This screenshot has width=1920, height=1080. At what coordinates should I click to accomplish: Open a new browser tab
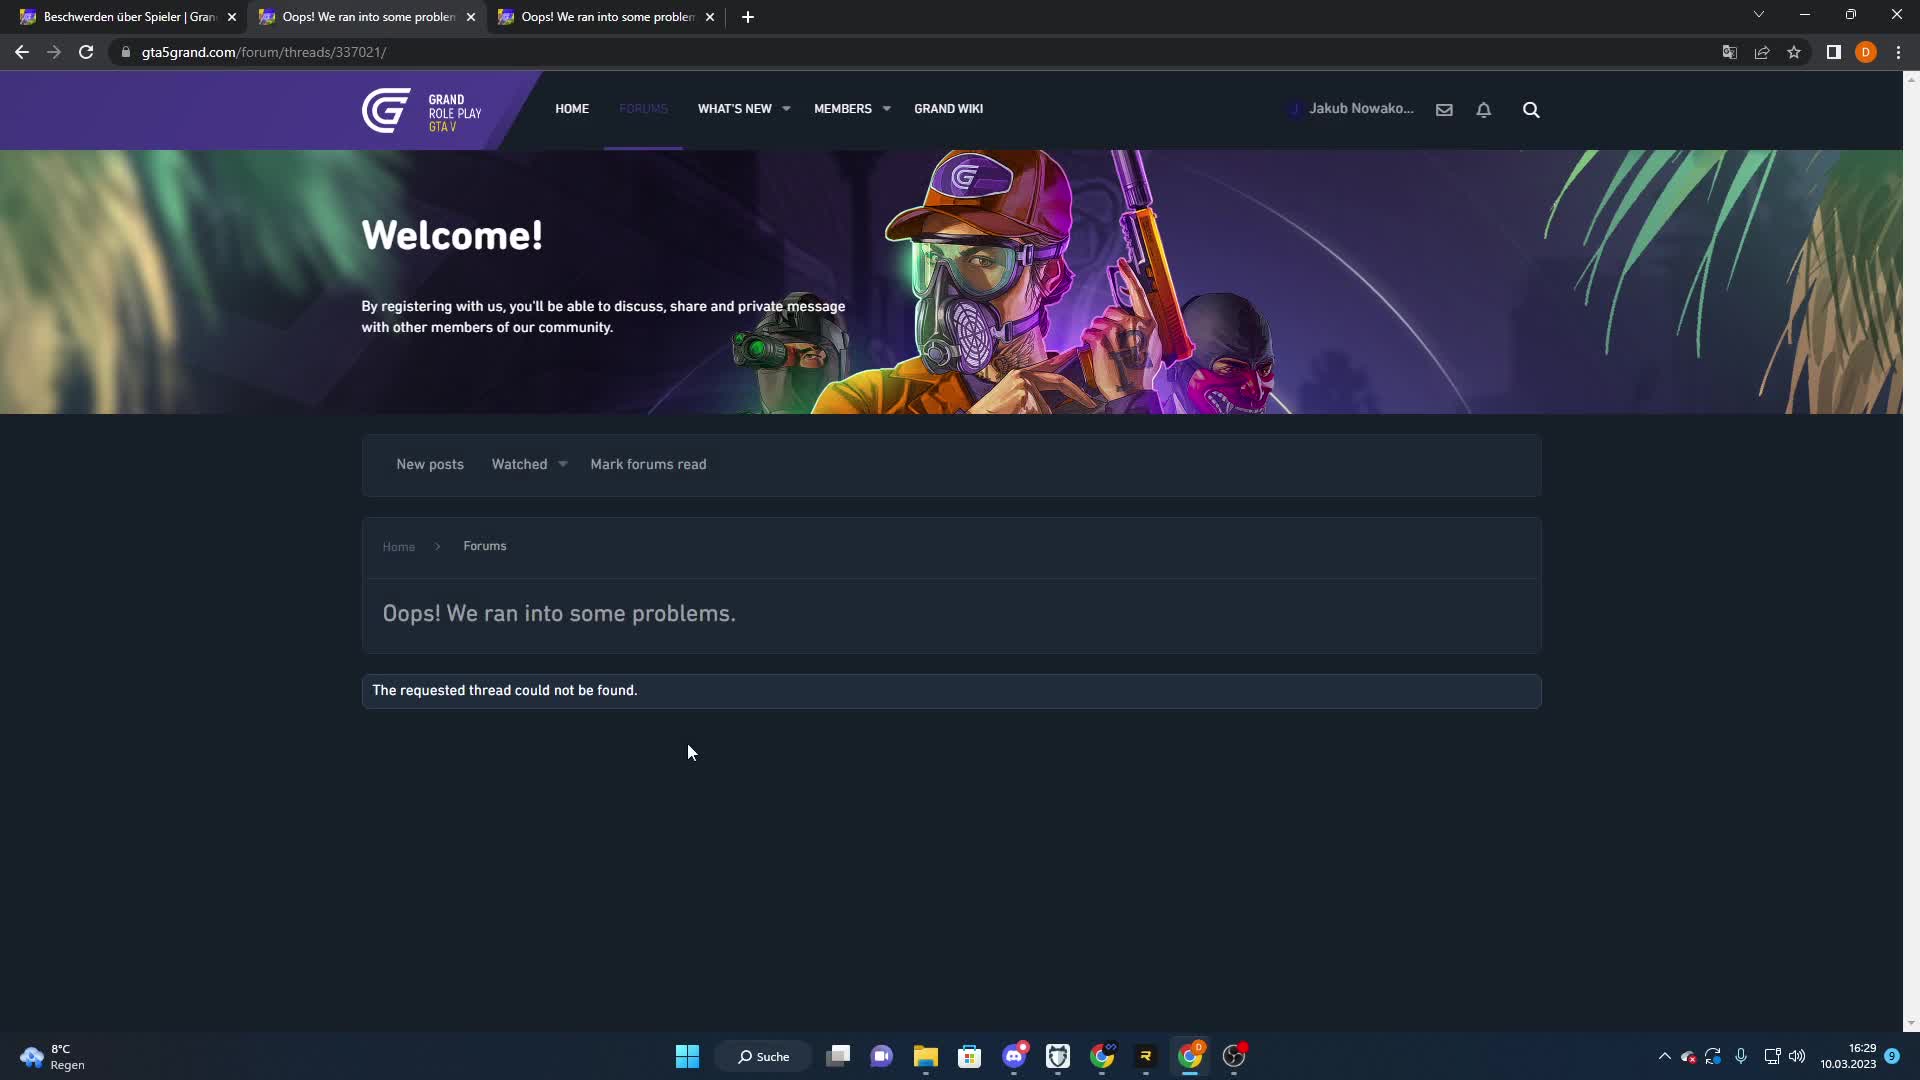pos(748,17)
